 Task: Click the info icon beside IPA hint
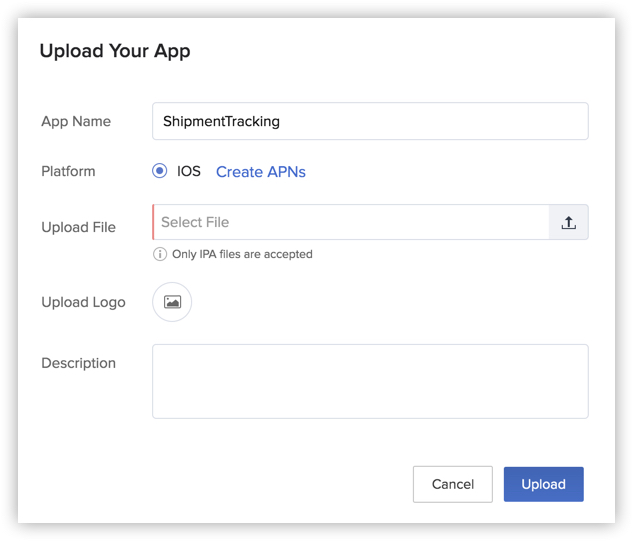click(160, 254)
